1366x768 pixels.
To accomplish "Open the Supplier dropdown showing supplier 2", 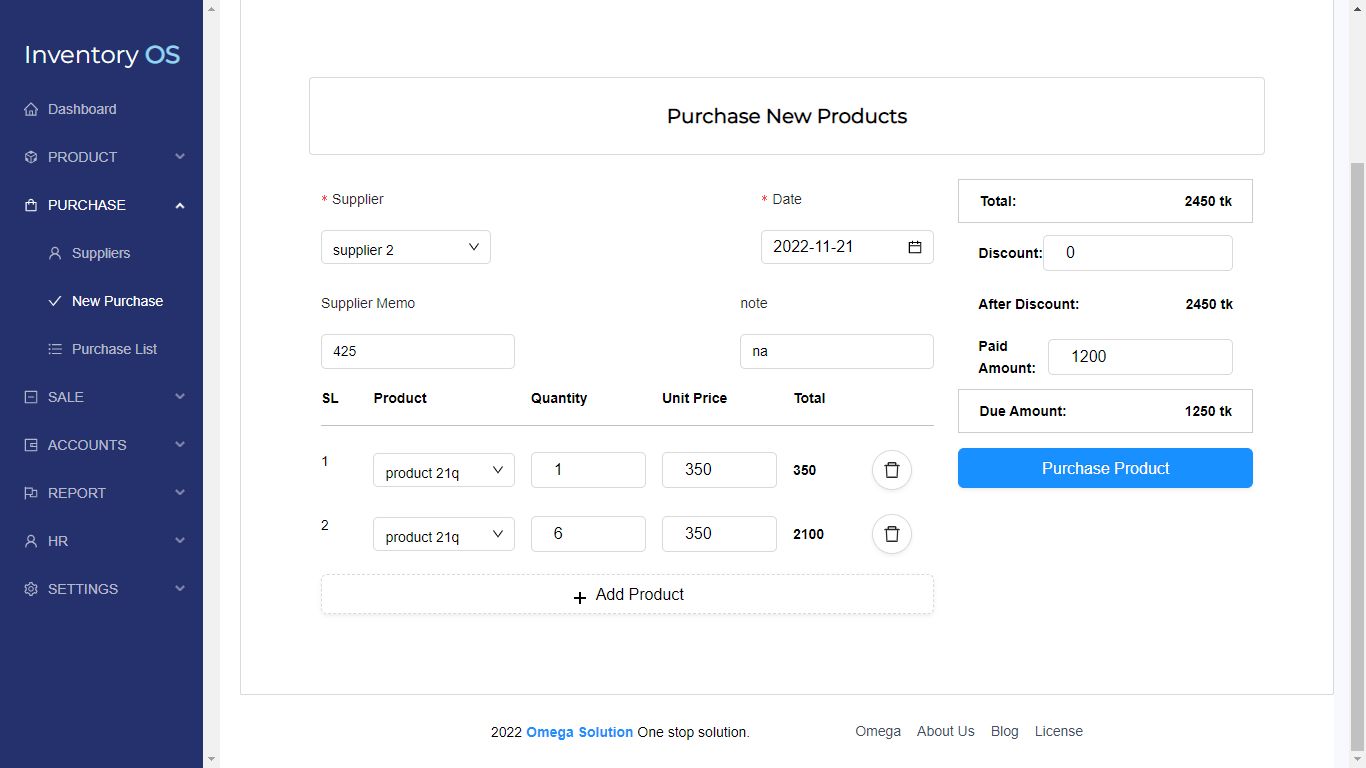I will pyautogui.click(x=405, y=248).
